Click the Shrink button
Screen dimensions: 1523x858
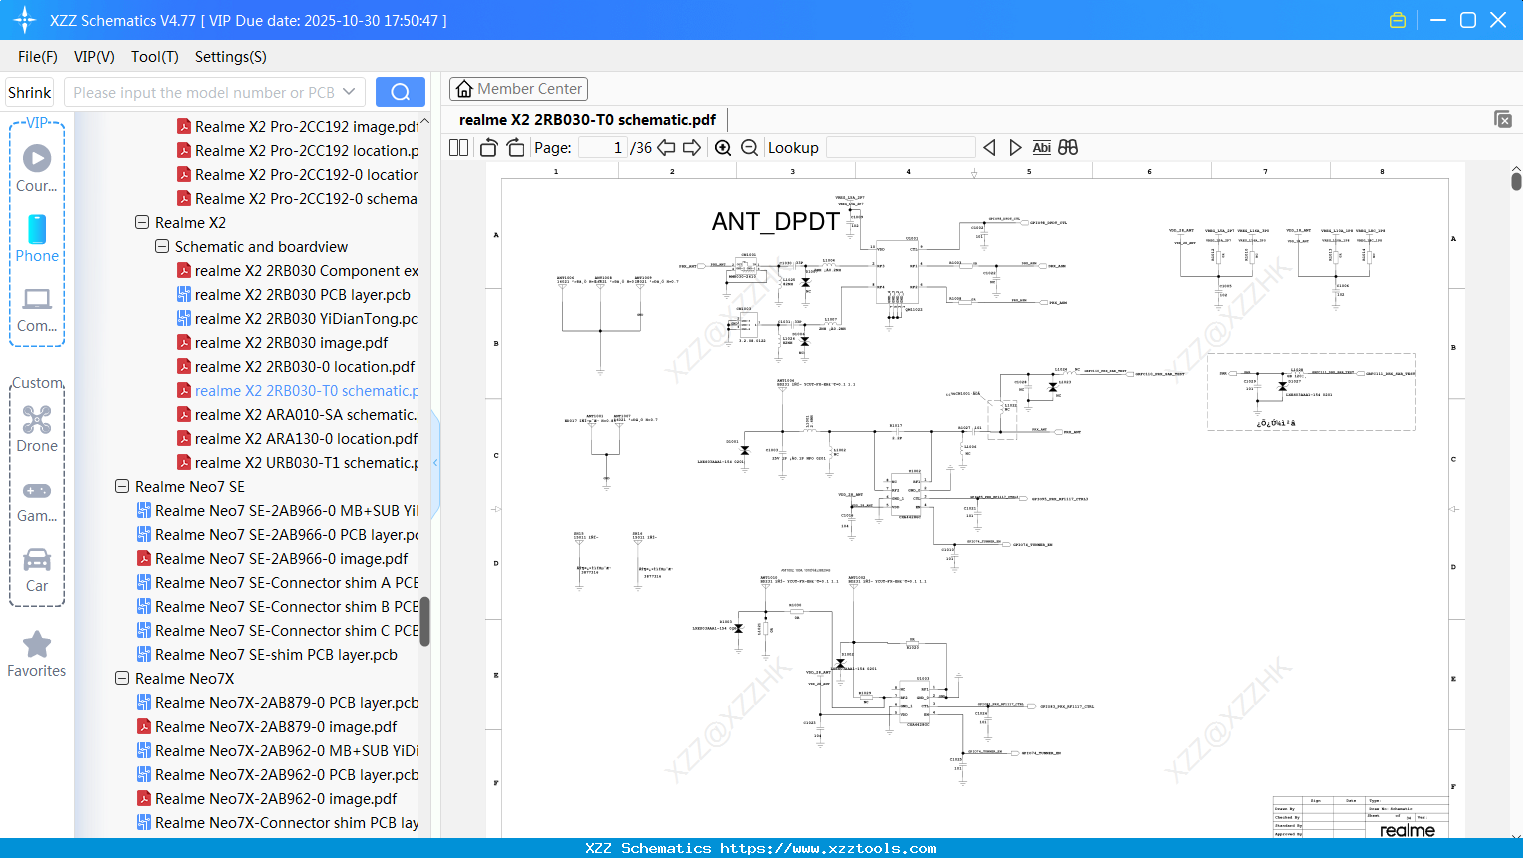point(30,92)
